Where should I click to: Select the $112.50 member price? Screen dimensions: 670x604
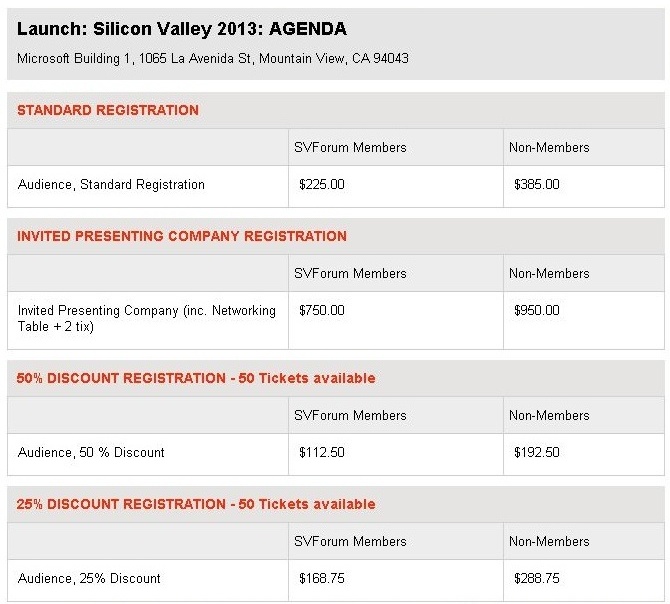point(322,453)
